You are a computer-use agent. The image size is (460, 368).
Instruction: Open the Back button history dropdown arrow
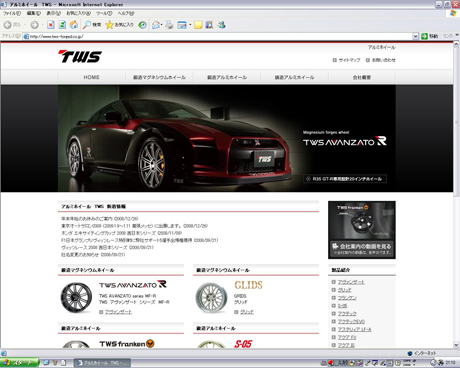pos(25,25)
